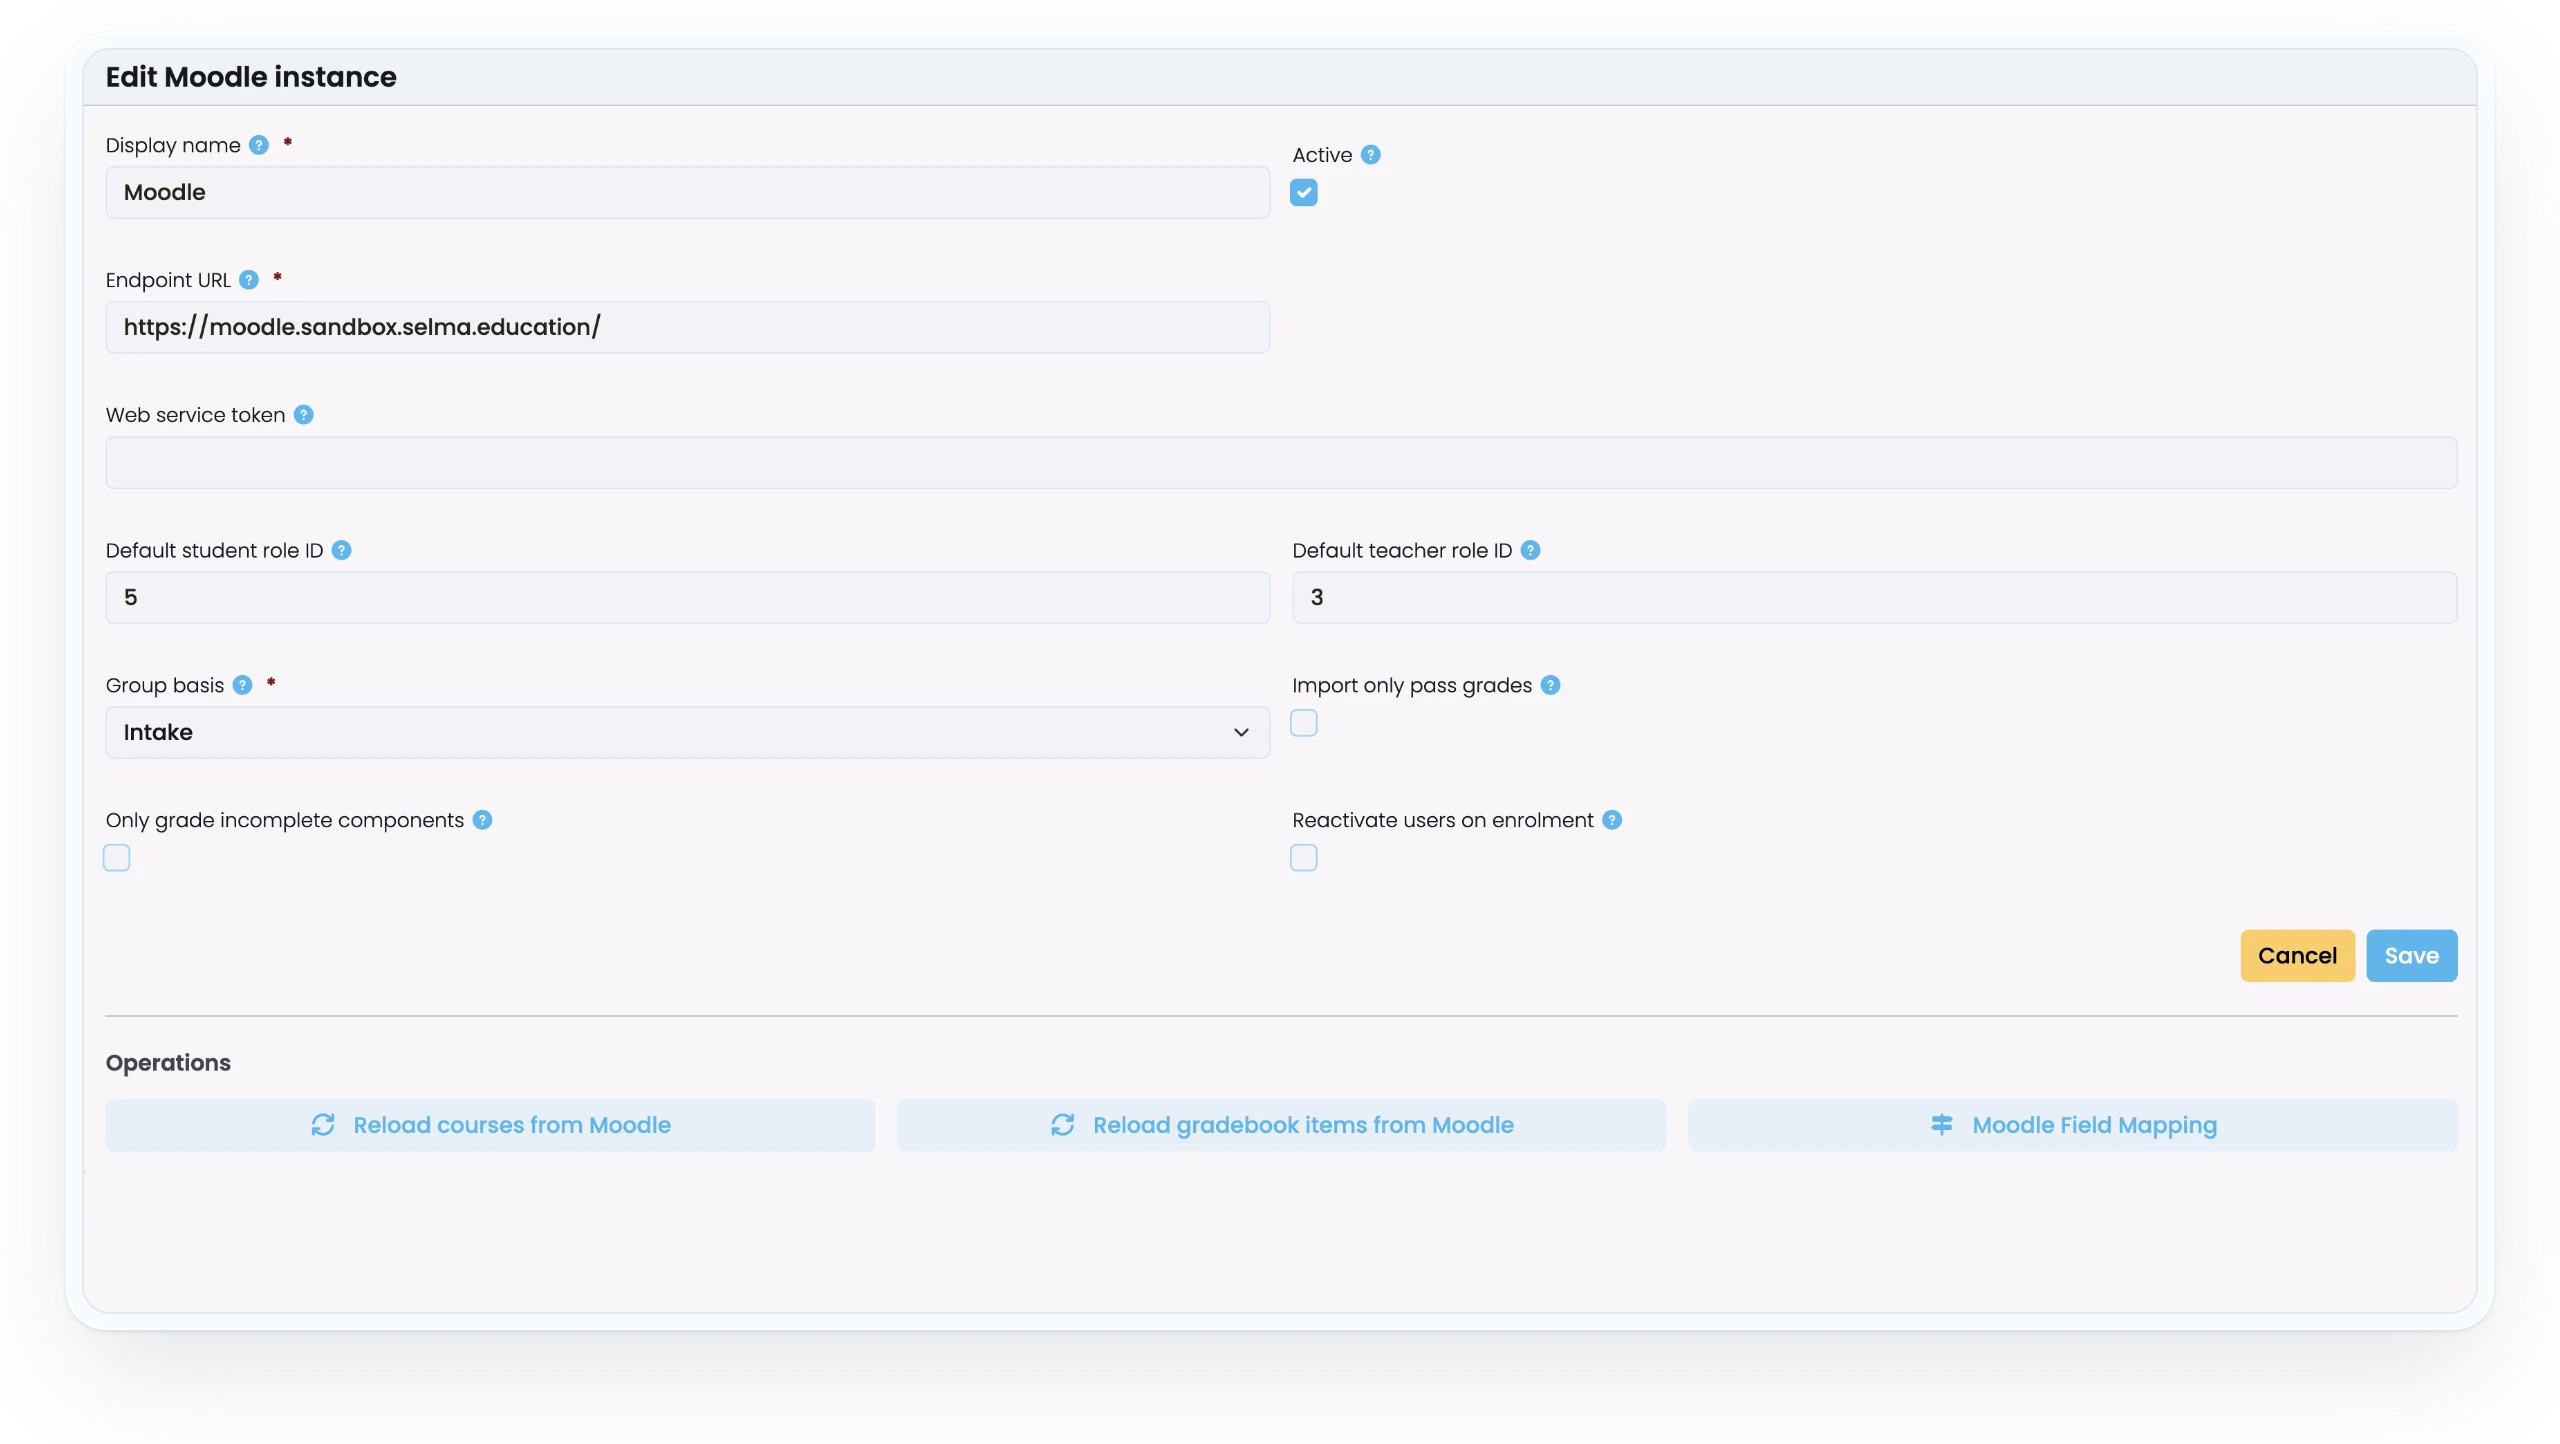The image size is (2560, 1444).
Task: Click the Save button
Action: (2411, 956)
